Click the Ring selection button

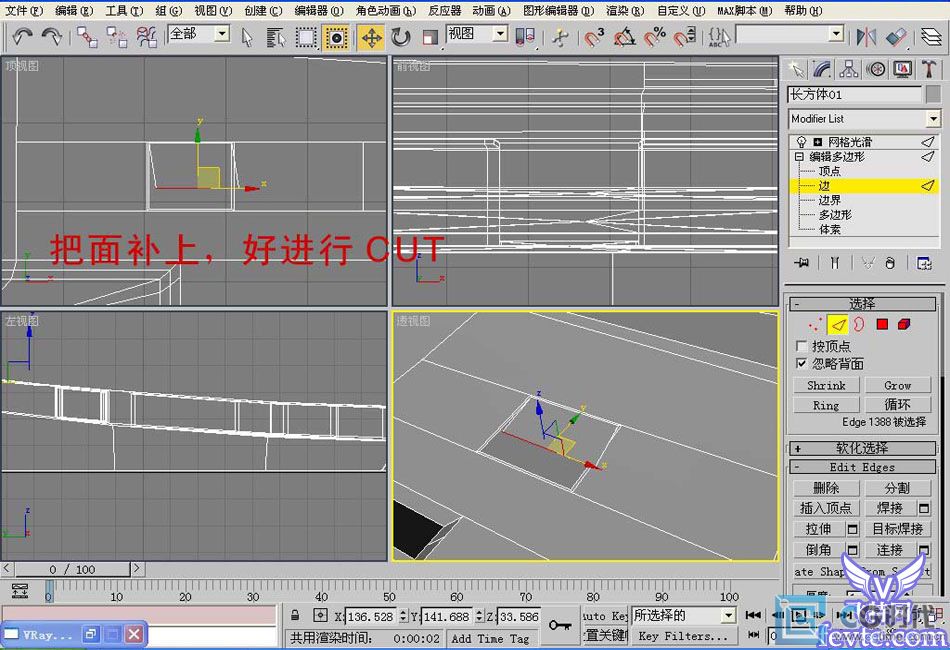[x=826, y=405]
